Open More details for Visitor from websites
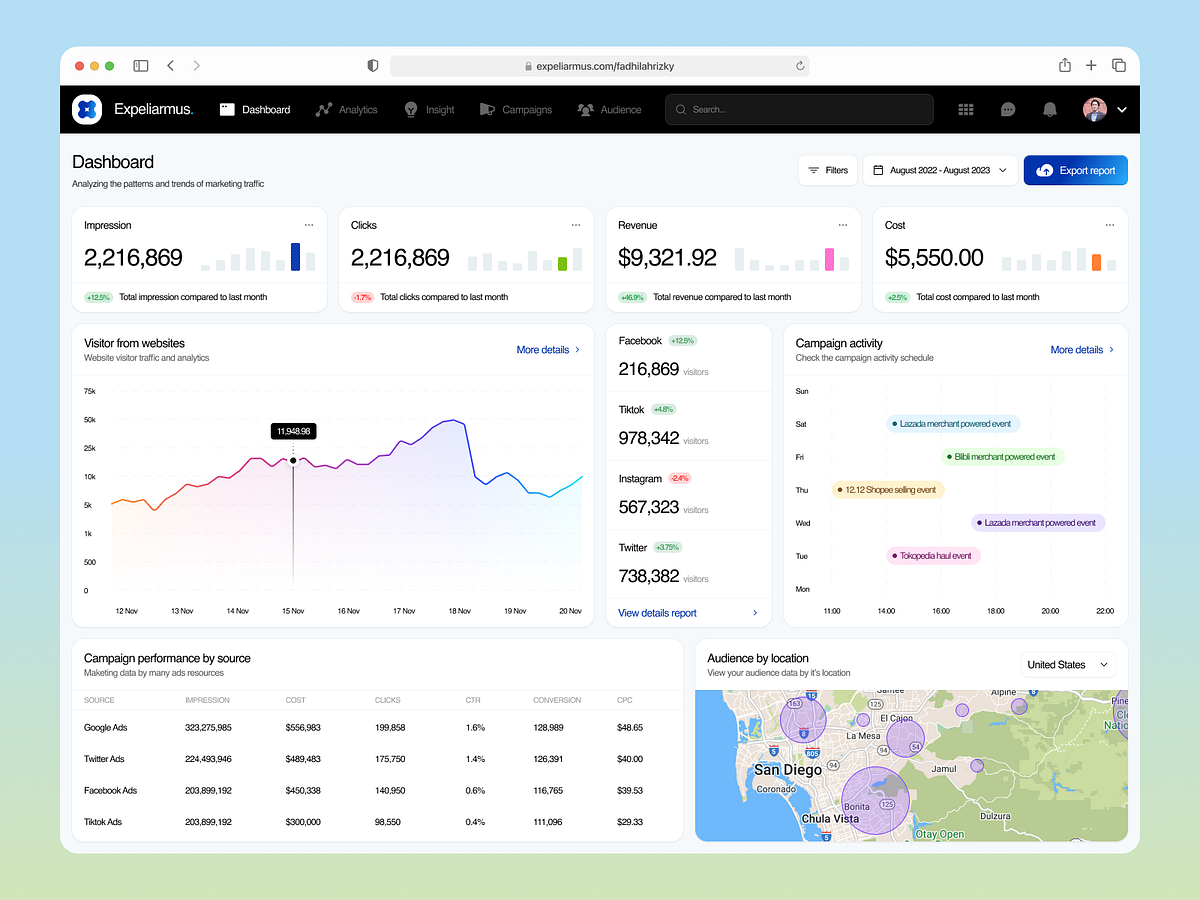The height and width of the screenshot is (900, 1200). 543,350
